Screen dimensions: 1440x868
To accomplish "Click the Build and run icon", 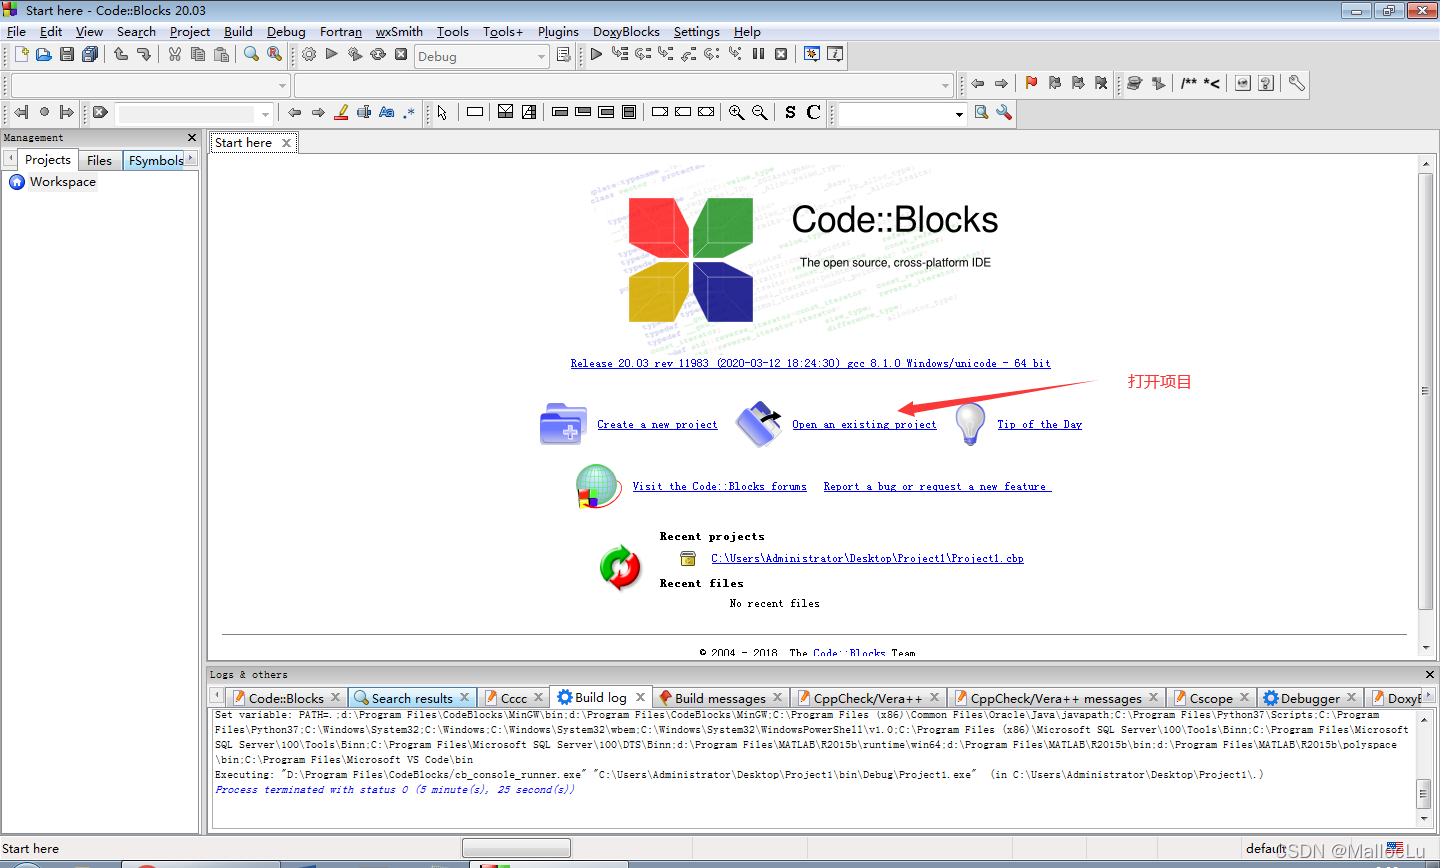I will pyautogui.click(x=355, y=55).
